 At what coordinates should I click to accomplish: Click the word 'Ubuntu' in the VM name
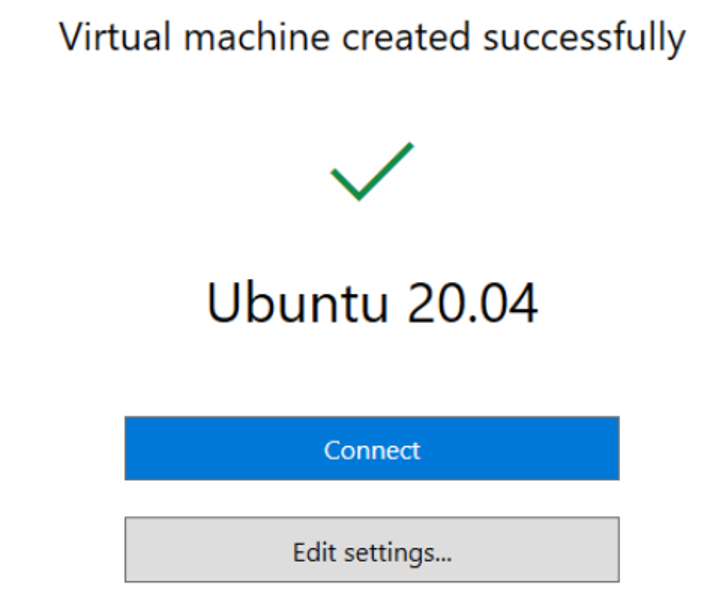(x=297, y=301)
